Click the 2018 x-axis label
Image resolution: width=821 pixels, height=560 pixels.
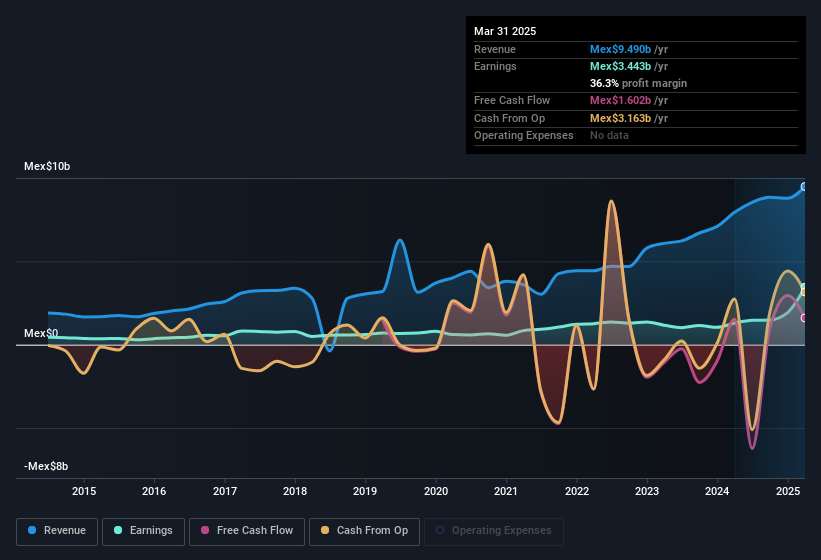(295, 491)
